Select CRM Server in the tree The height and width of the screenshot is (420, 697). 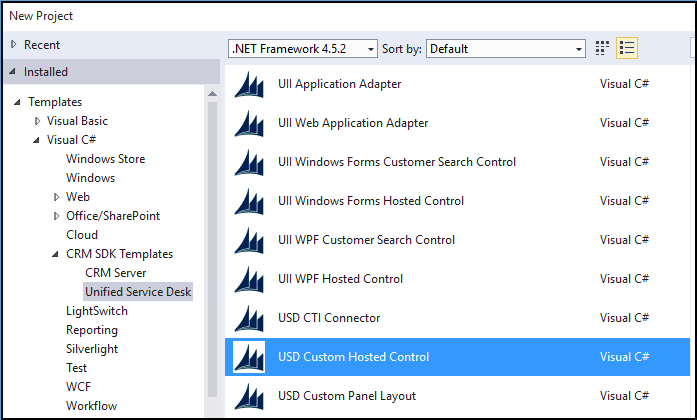tap(115, 273)
